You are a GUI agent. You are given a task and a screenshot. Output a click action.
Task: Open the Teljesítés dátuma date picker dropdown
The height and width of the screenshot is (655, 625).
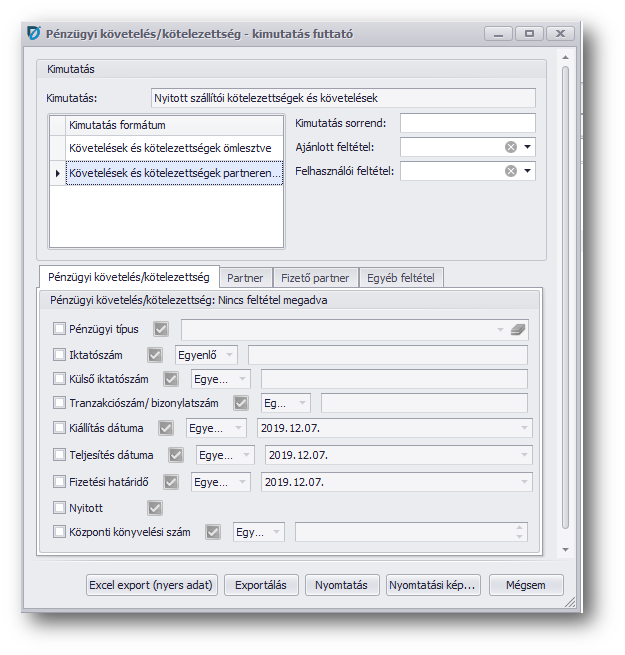click(x=525, y=455)
